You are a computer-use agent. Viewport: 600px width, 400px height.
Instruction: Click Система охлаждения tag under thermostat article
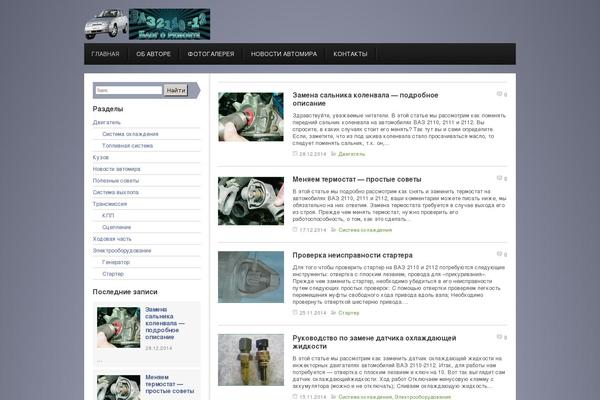tap(365, 230)
